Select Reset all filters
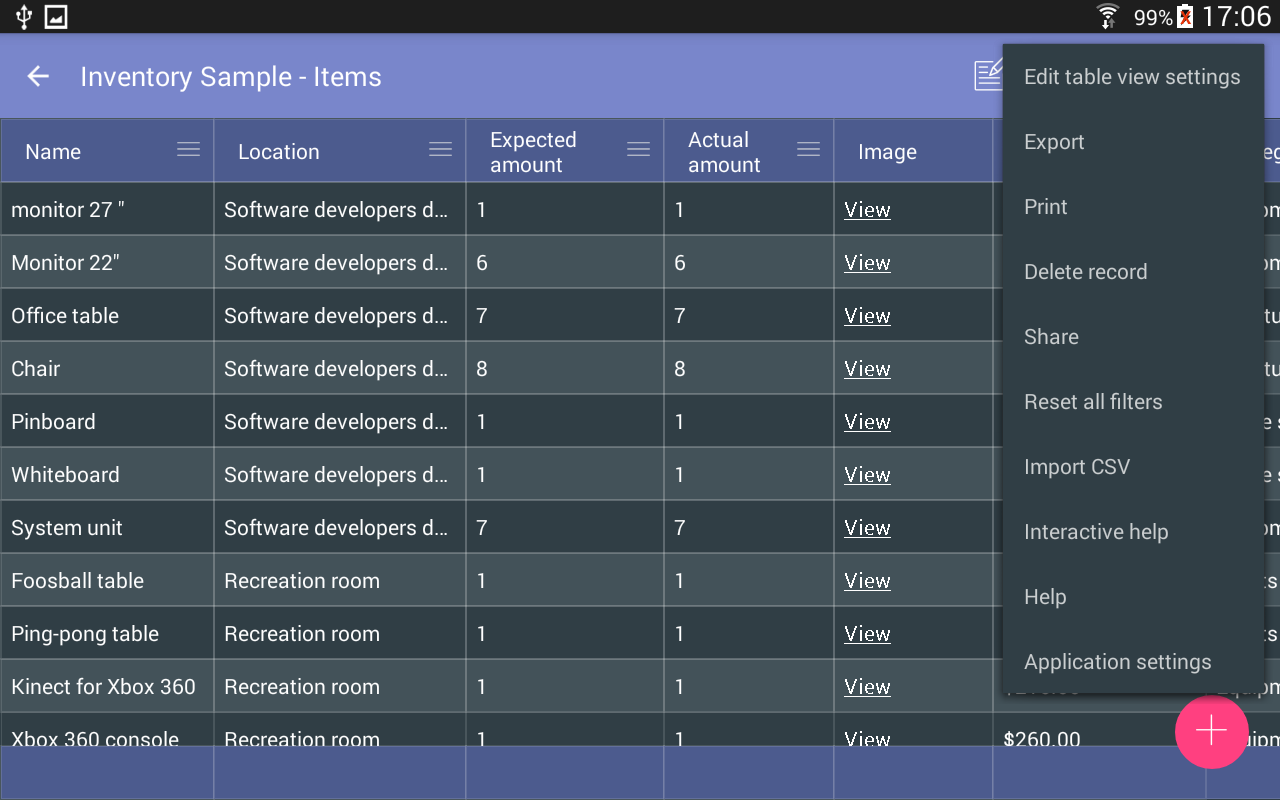This screenshot has width=1280, height=800. click(1132, 402)
